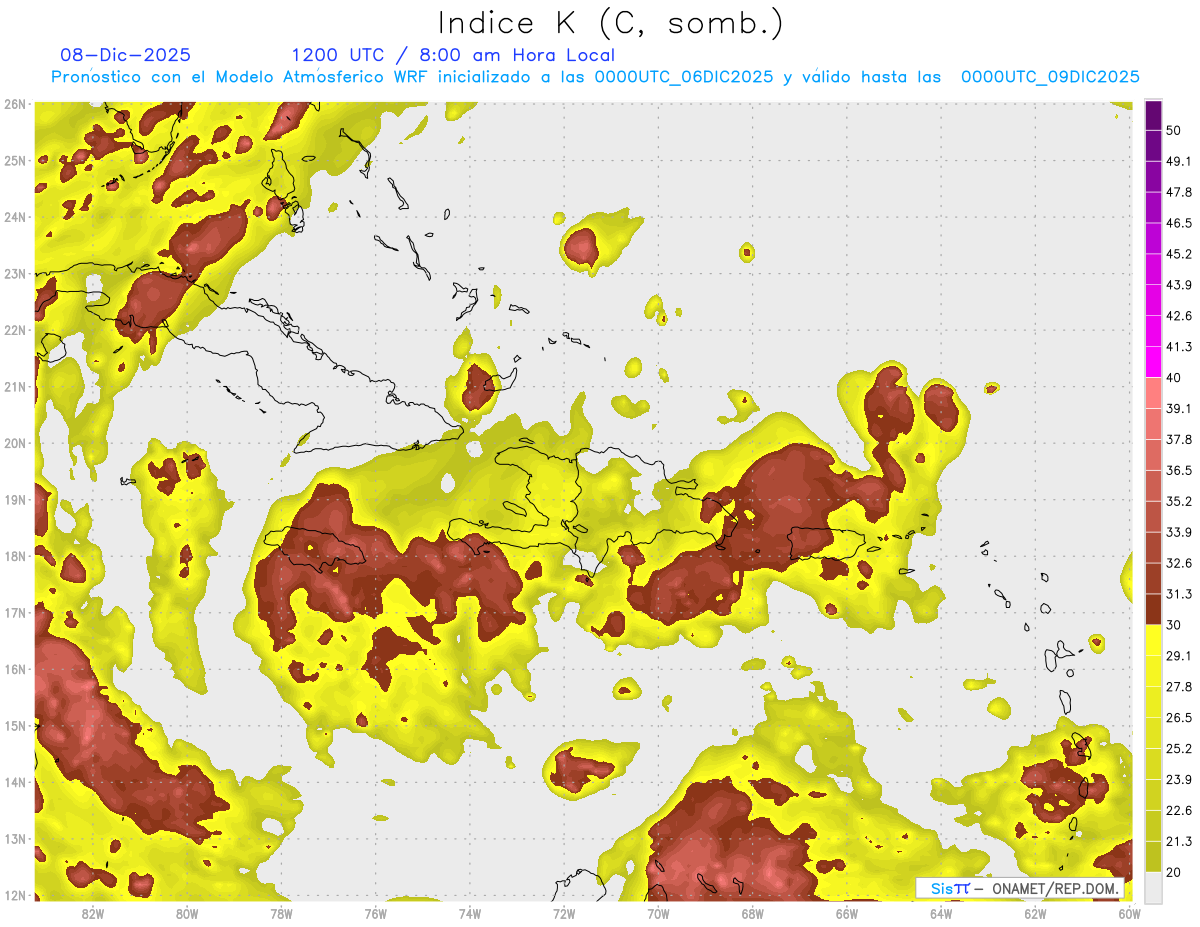Click the SisPI ONAMET/REP.DOM. credit label
1200x927 pixels.
pos(1019,888)
